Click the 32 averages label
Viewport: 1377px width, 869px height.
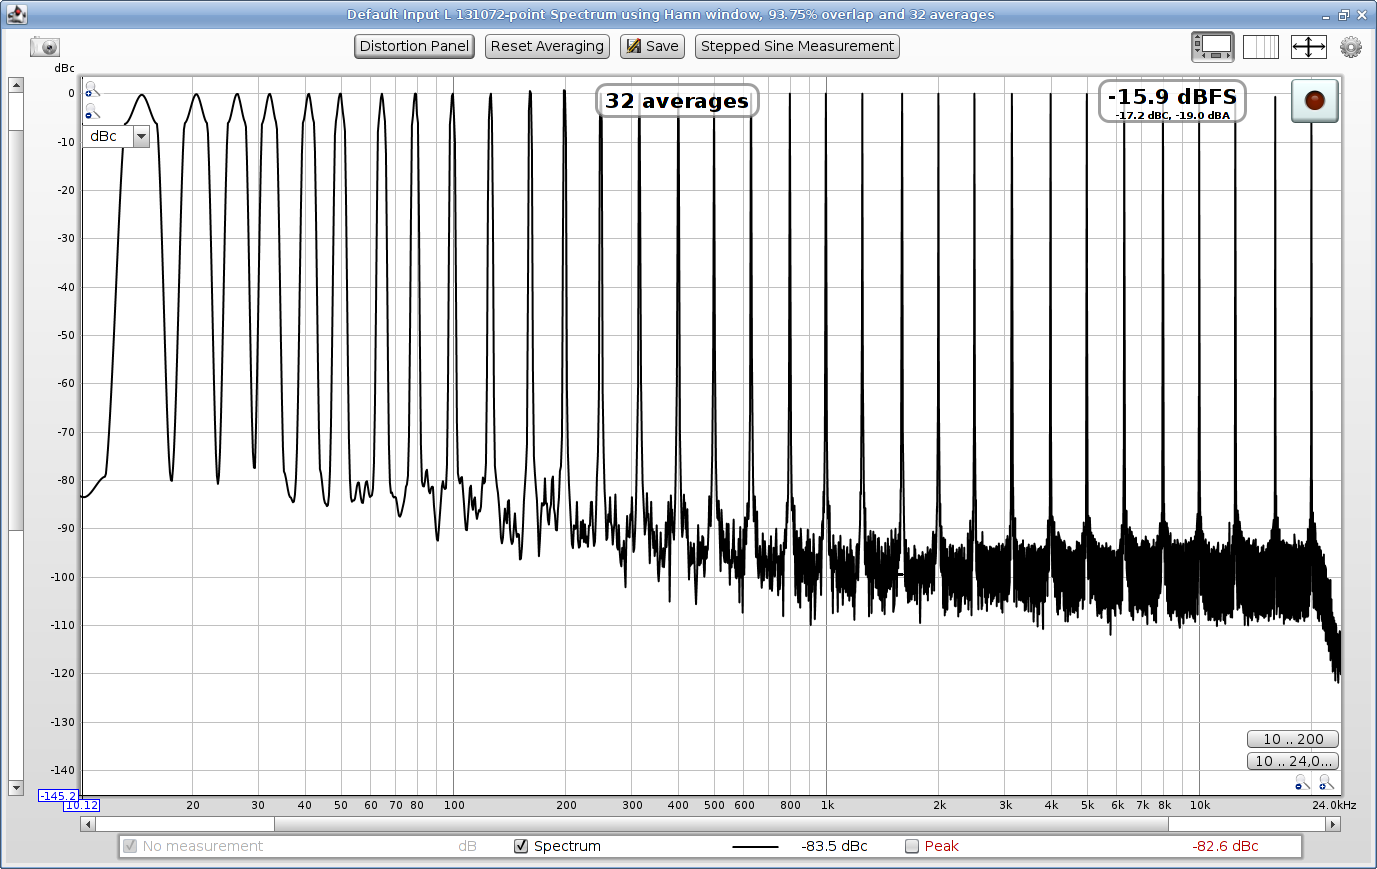click(x=677, y=101)
